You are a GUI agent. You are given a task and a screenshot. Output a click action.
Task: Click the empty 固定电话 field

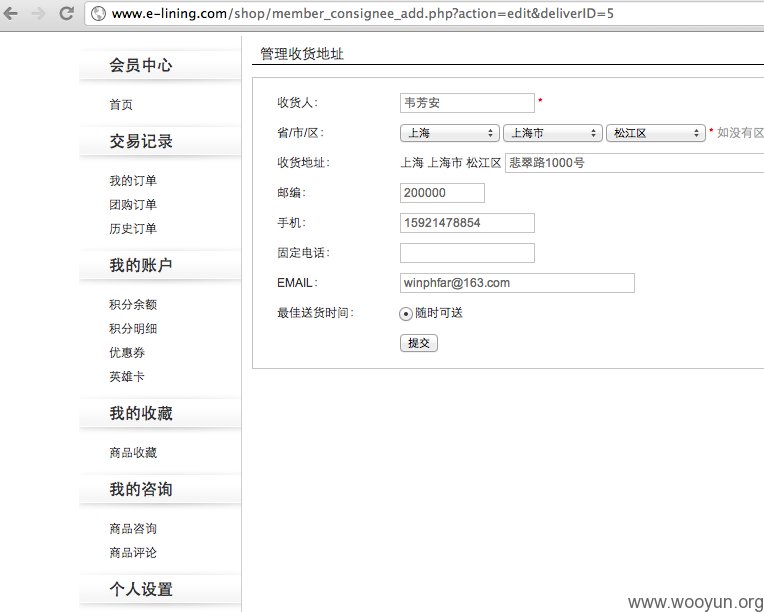coord(467,253)
